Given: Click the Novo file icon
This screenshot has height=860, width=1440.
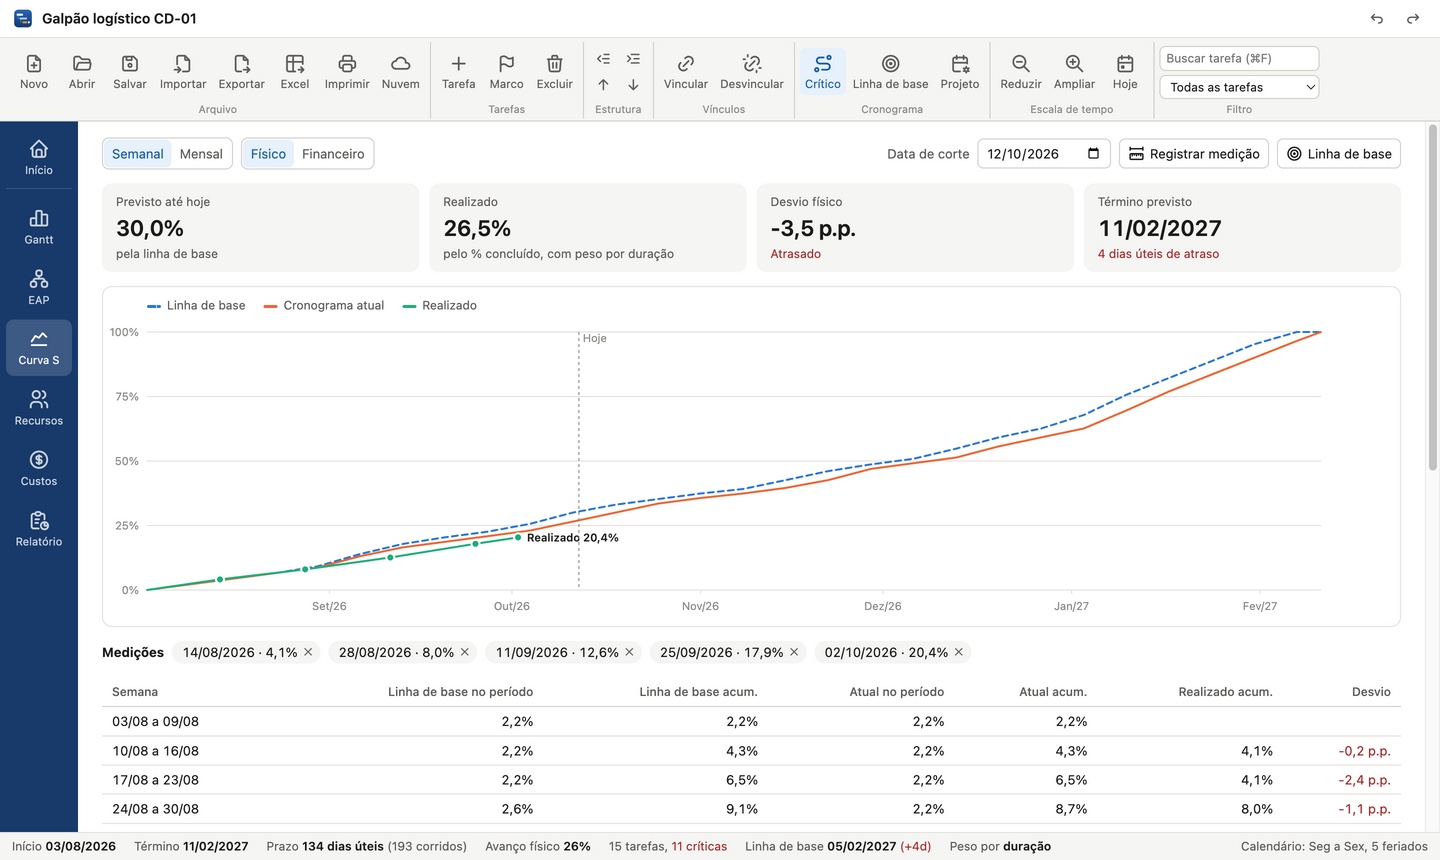Looking at the screenshot, I should [34, 64].
